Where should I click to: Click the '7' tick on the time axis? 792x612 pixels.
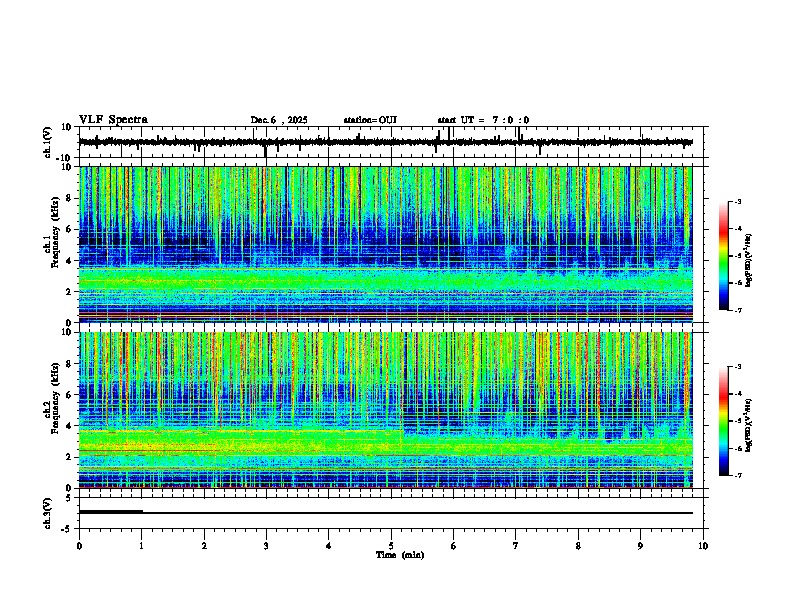(516, 546)
